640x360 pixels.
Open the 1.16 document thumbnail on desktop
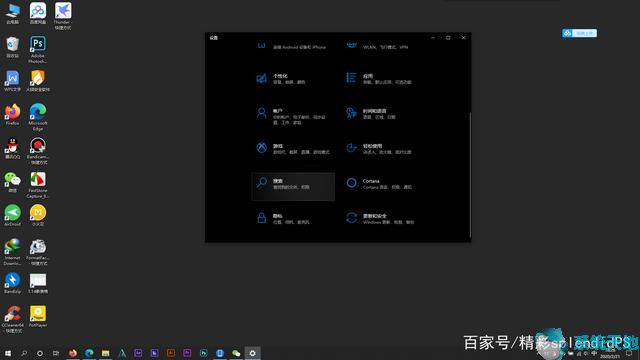(38, 283)
